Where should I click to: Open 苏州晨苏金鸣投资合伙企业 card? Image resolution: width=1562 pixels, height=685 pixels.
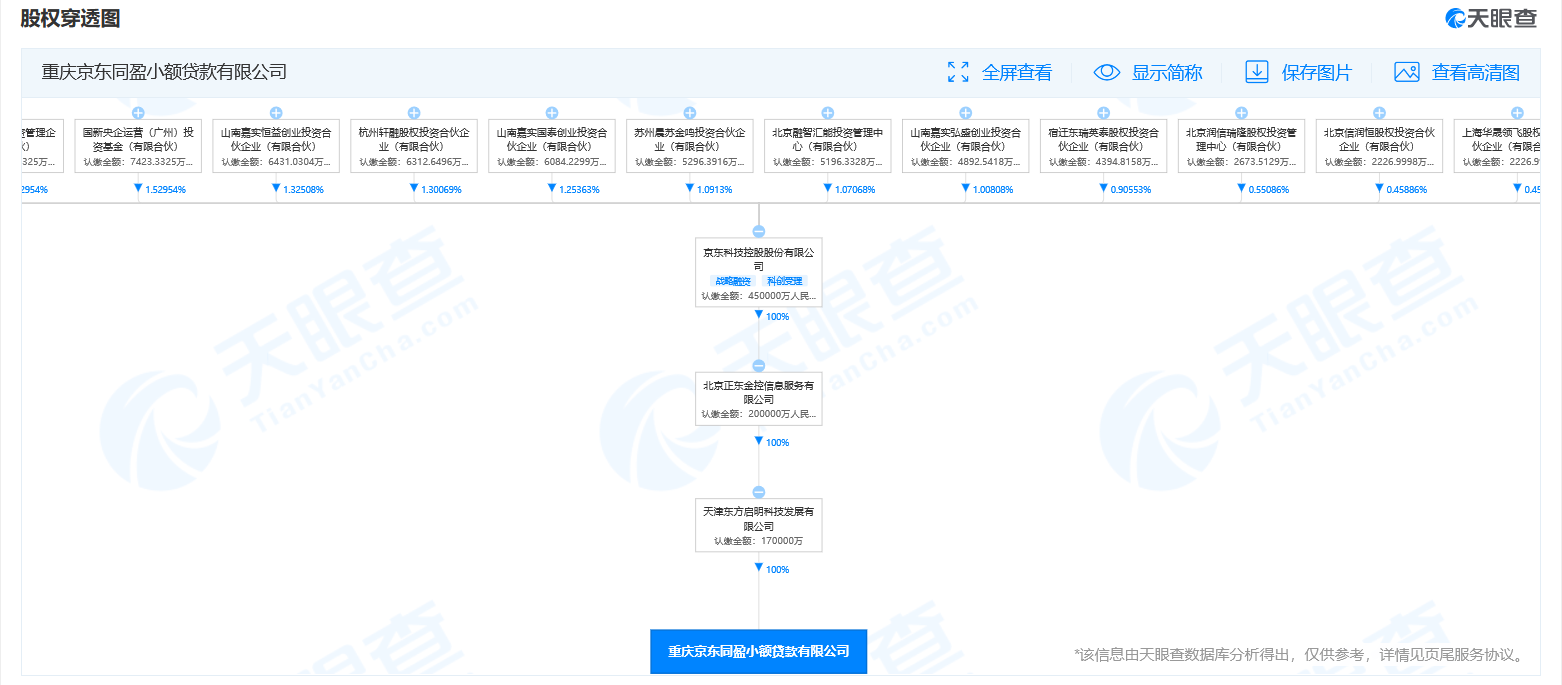[x=690, y=146]
